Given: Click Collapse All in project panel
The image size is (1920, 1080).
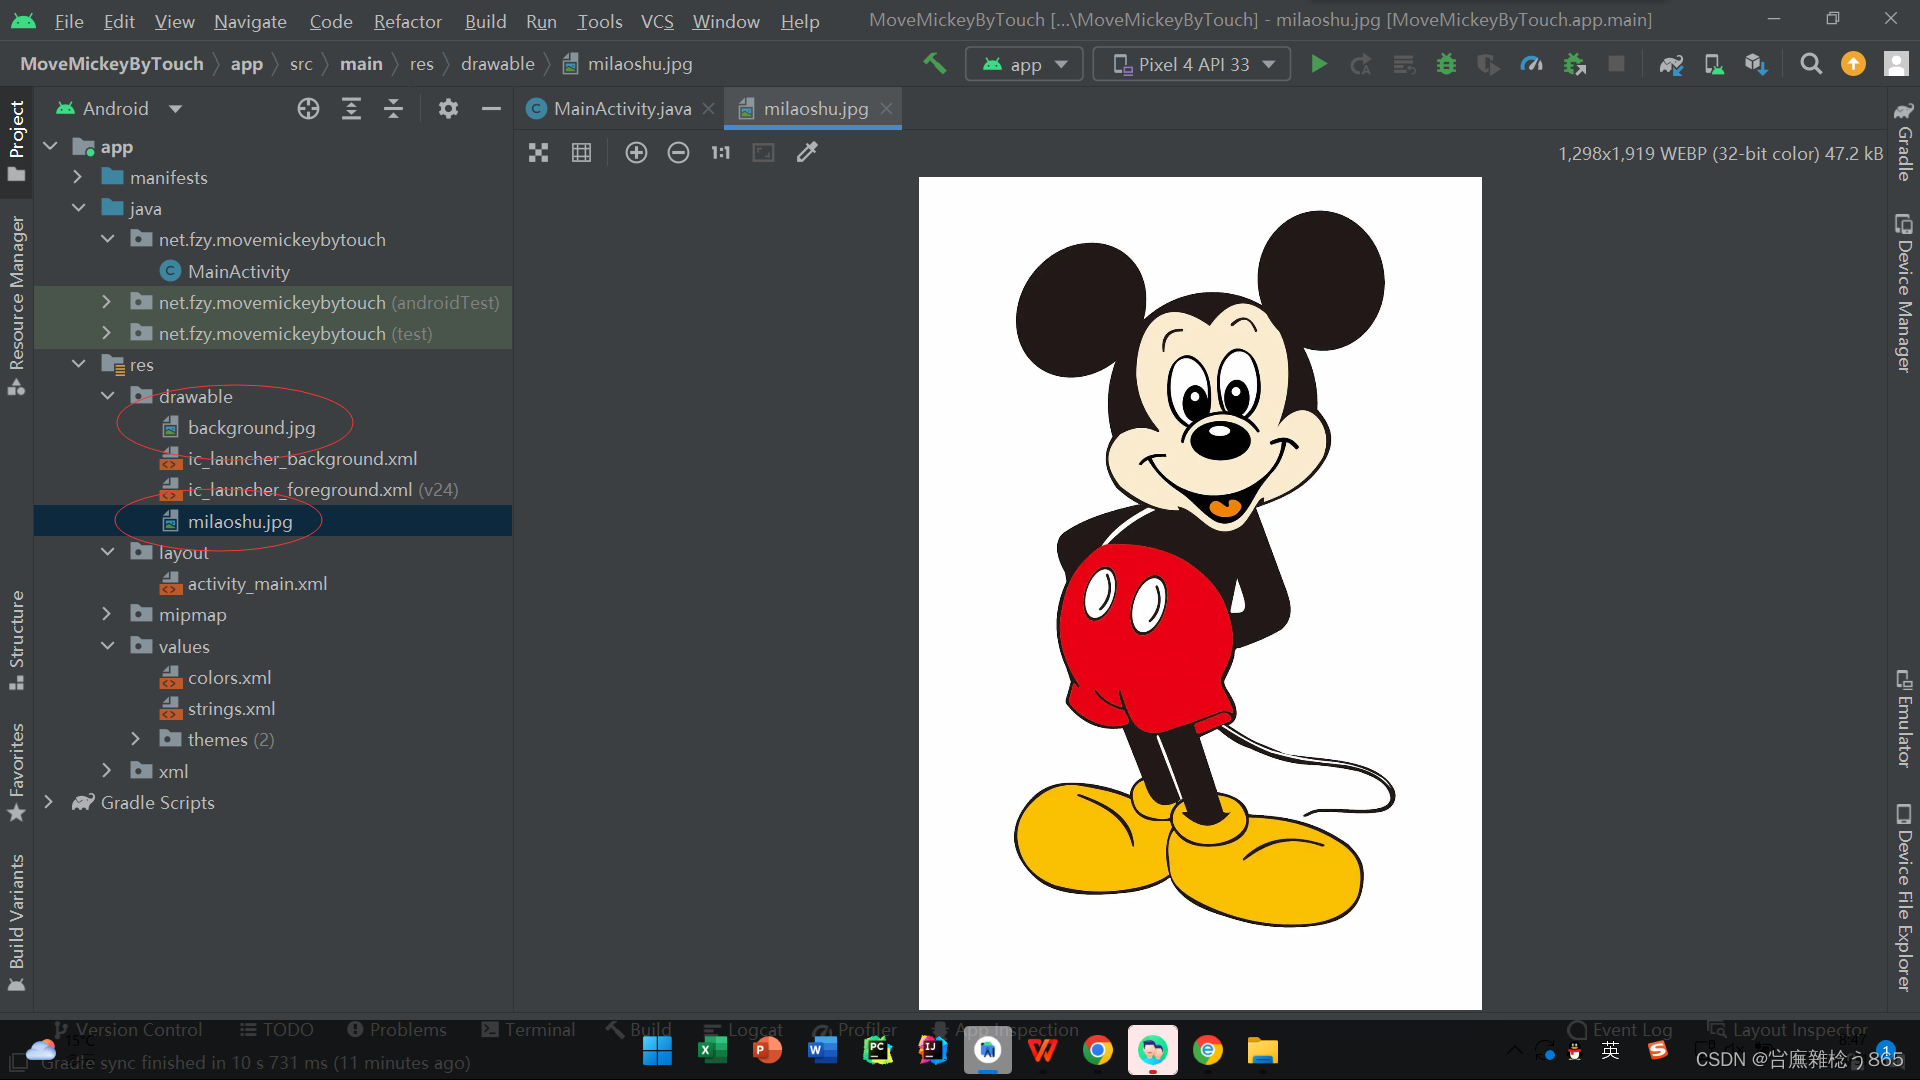Looking at the screenshot, I should pyautogui.click(x=393, y=109).
